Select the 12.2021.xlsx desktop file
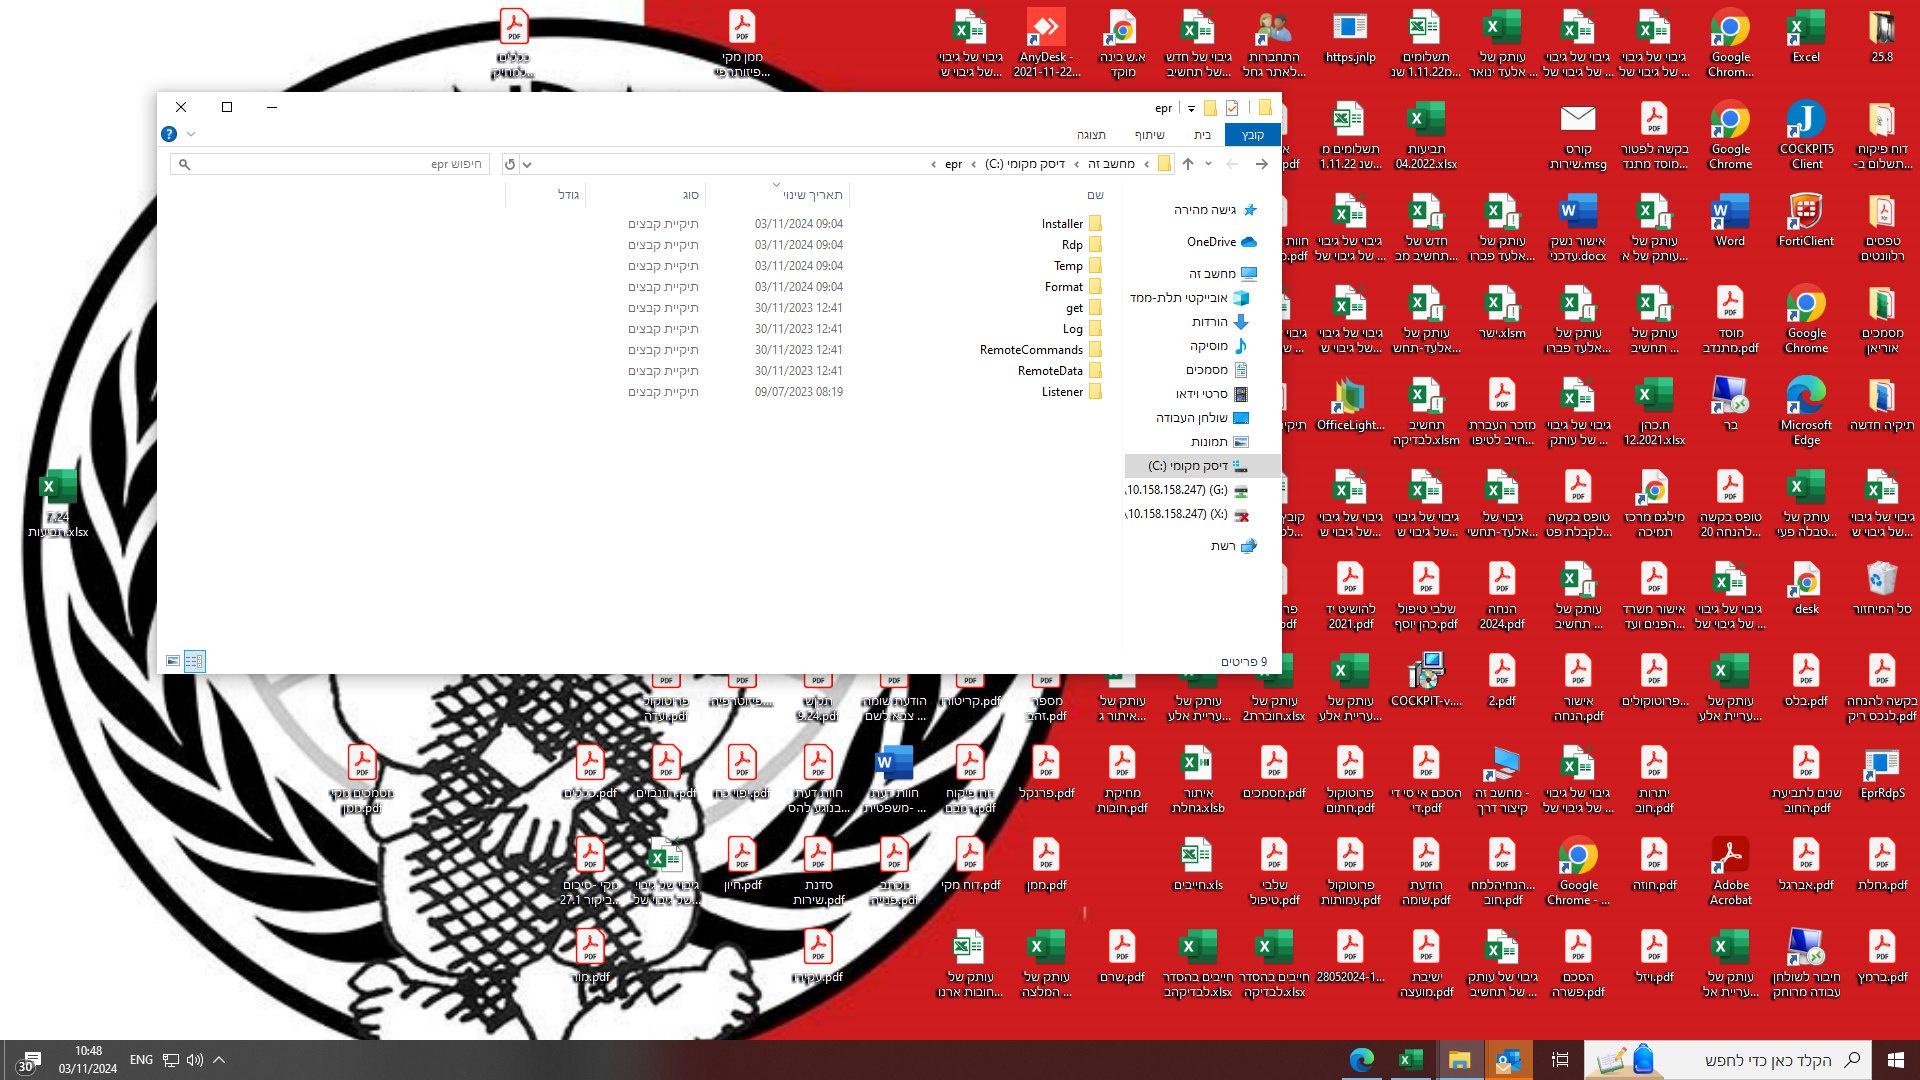The height and width of the screenshot is (1080, 1920). [x=1654, y=411]
